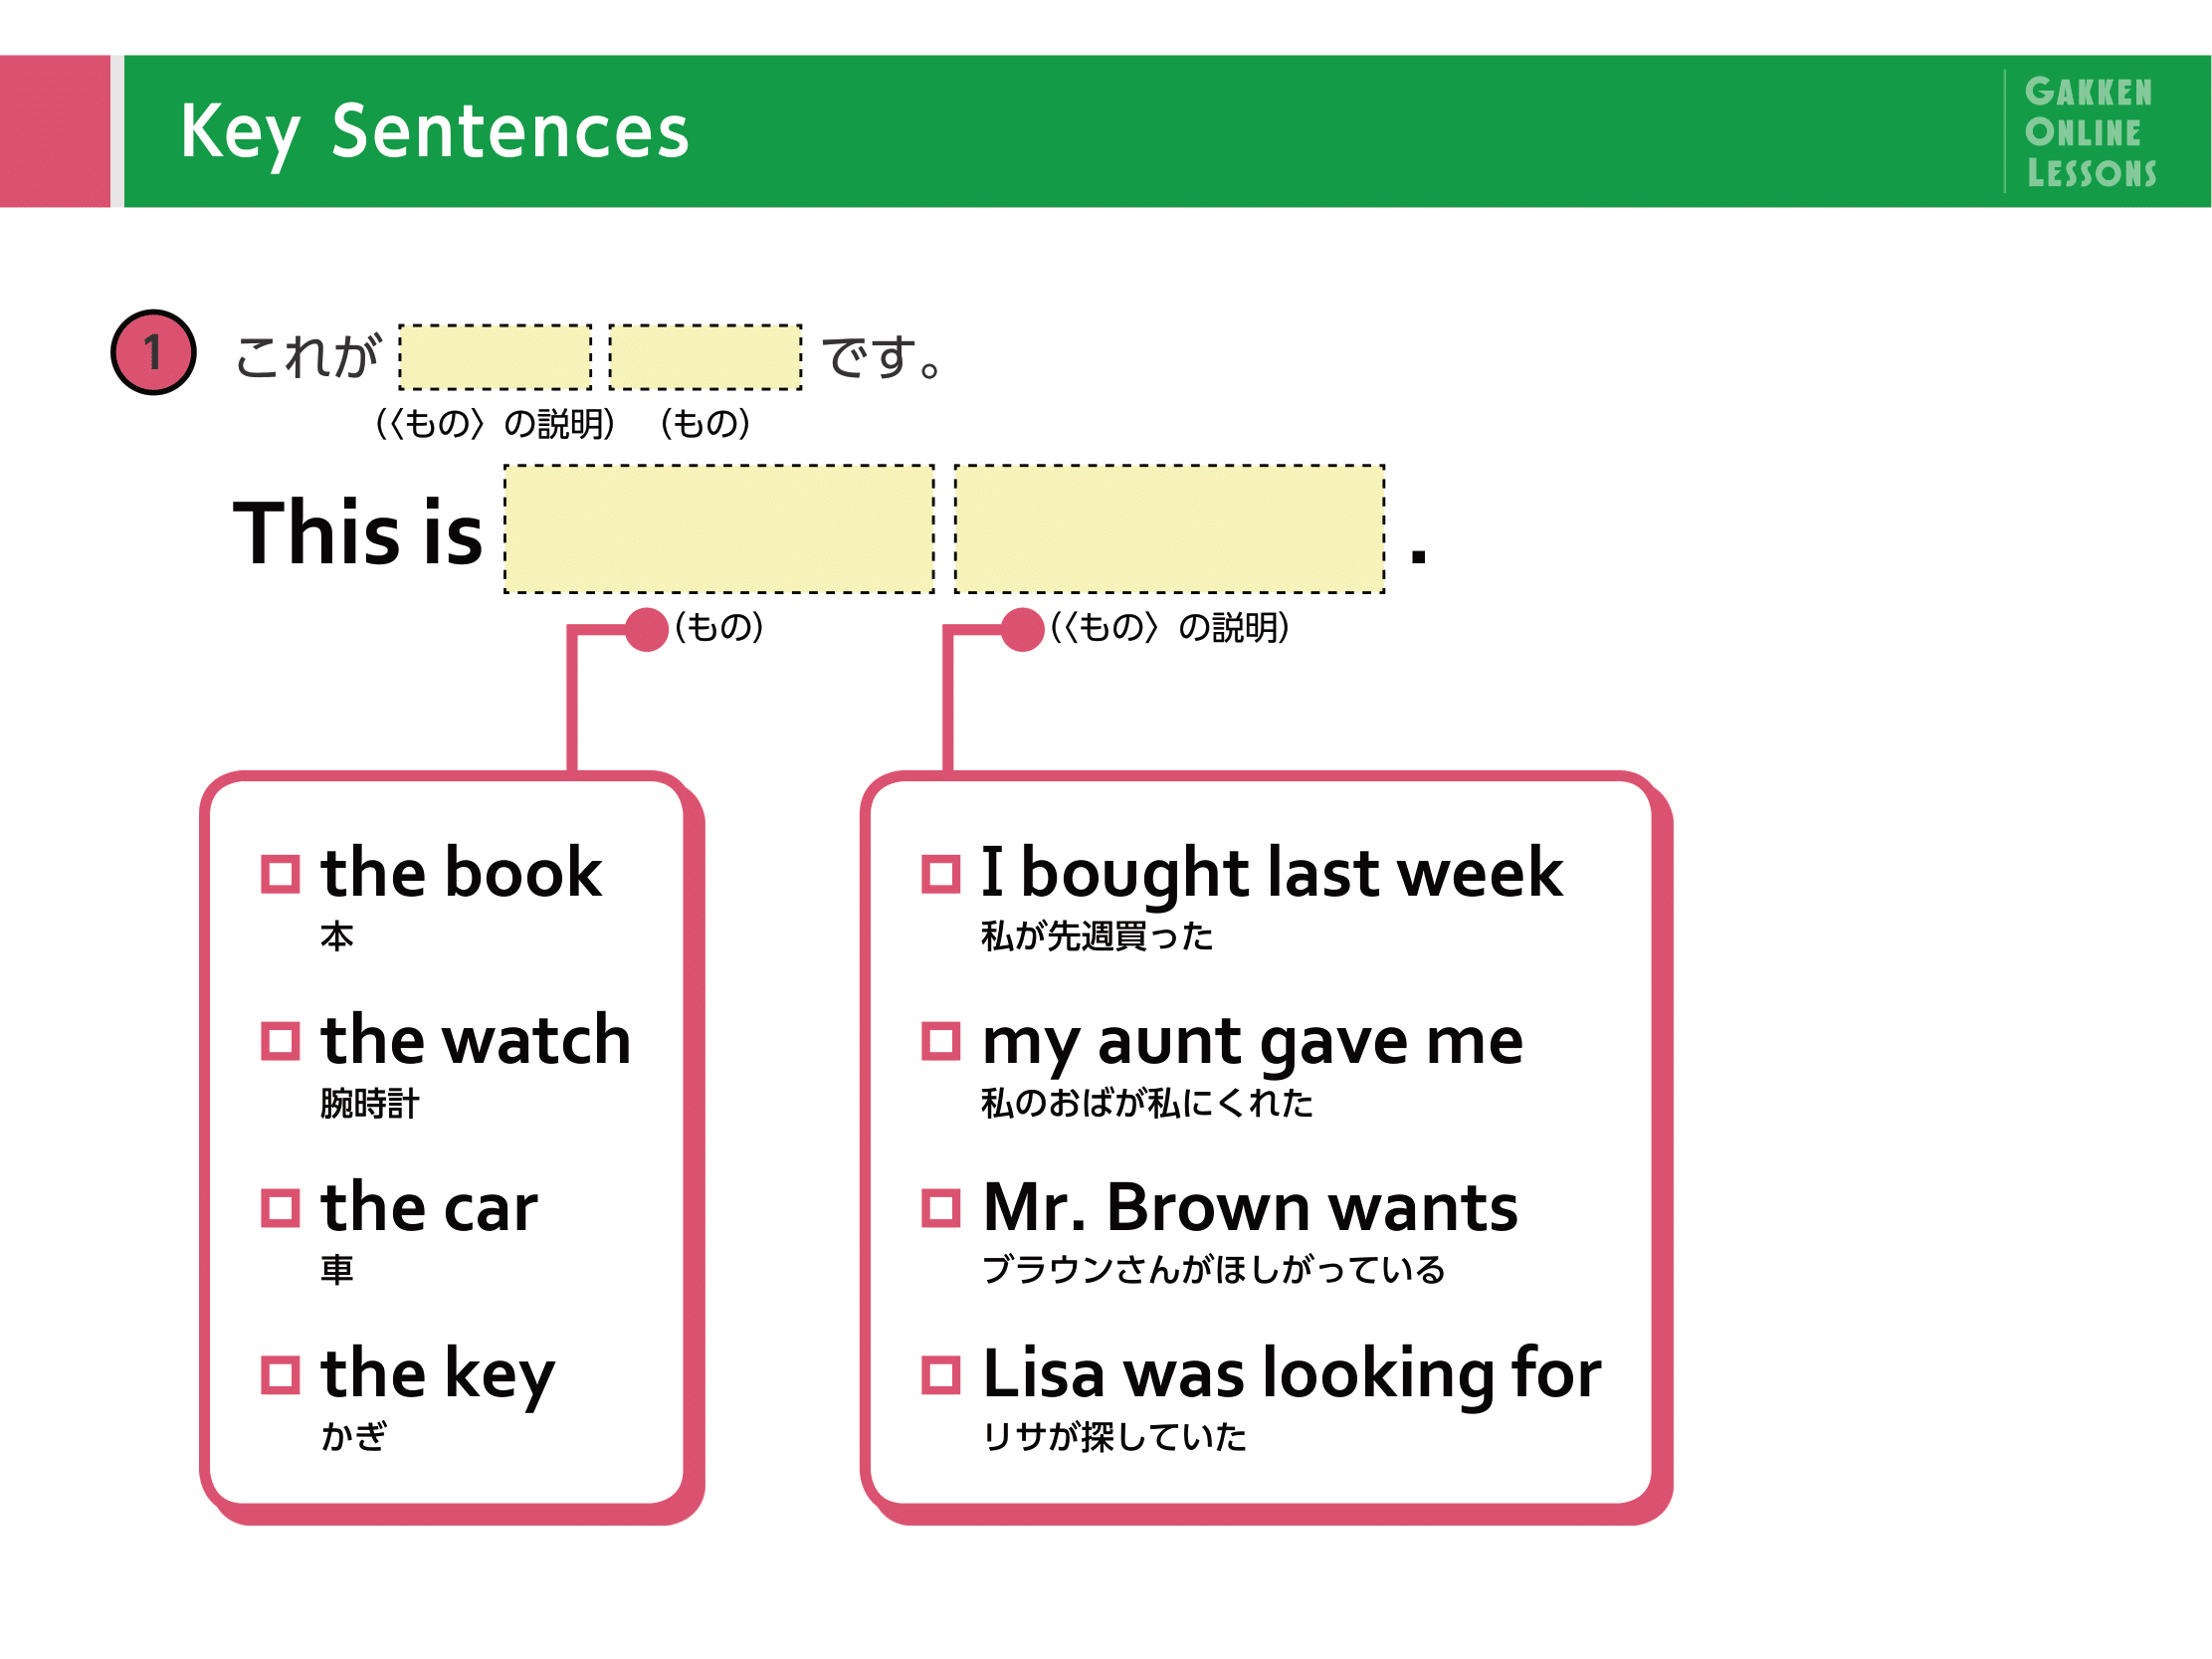Select the small blank before です
The image size is (2212, 1659).
tap(705, 356)
